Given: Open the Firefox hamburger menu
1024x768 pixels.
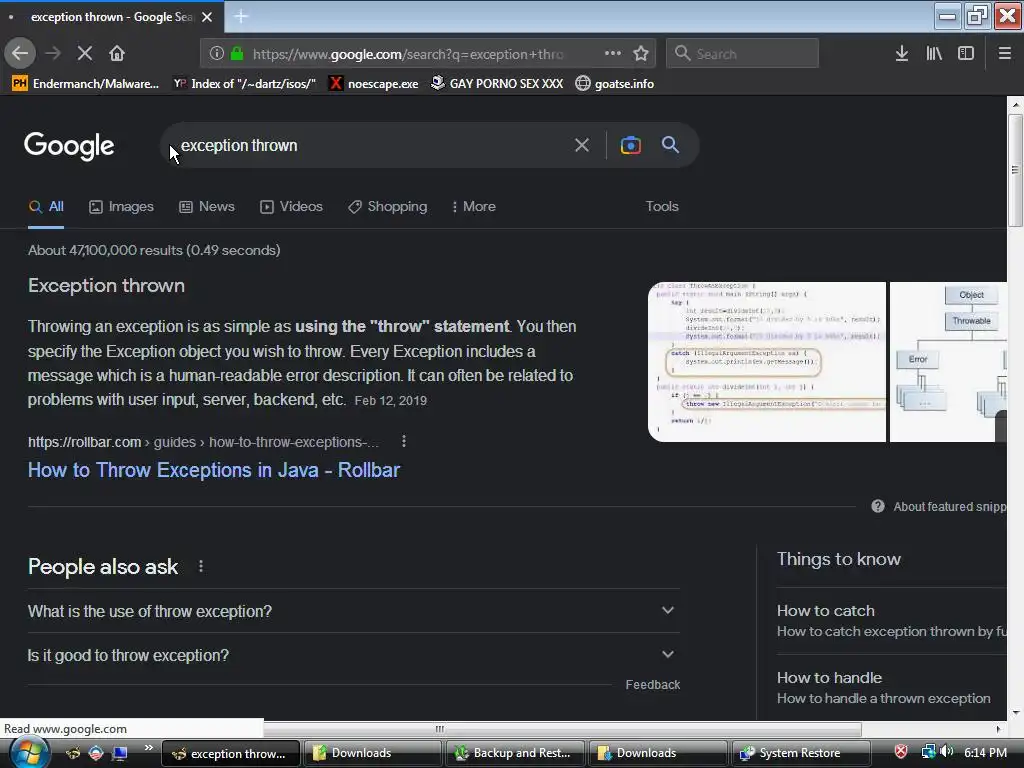Looking at the screenshot, I should tap(1005, 54).
